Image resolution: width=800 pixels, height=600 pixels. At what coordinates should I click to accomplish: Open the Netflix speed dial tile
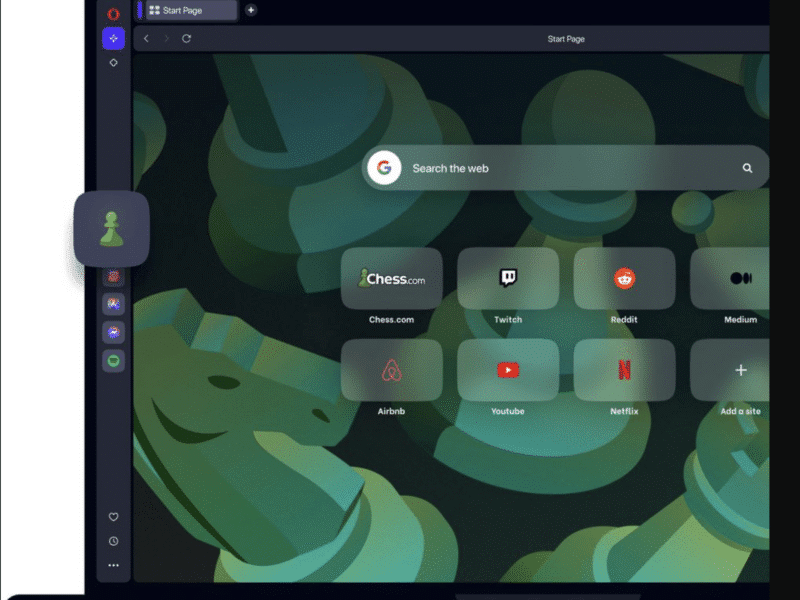(x=624, y=370)
